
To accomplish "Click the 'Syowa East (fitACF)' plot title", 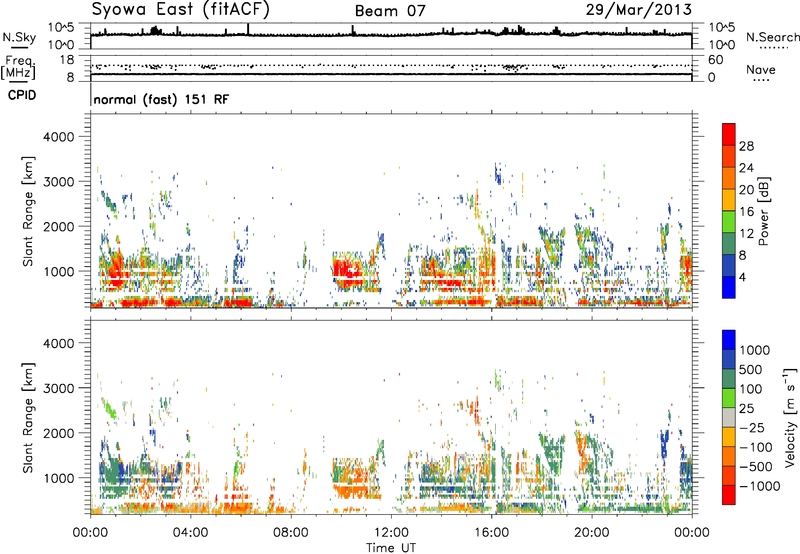I will 180,9.
